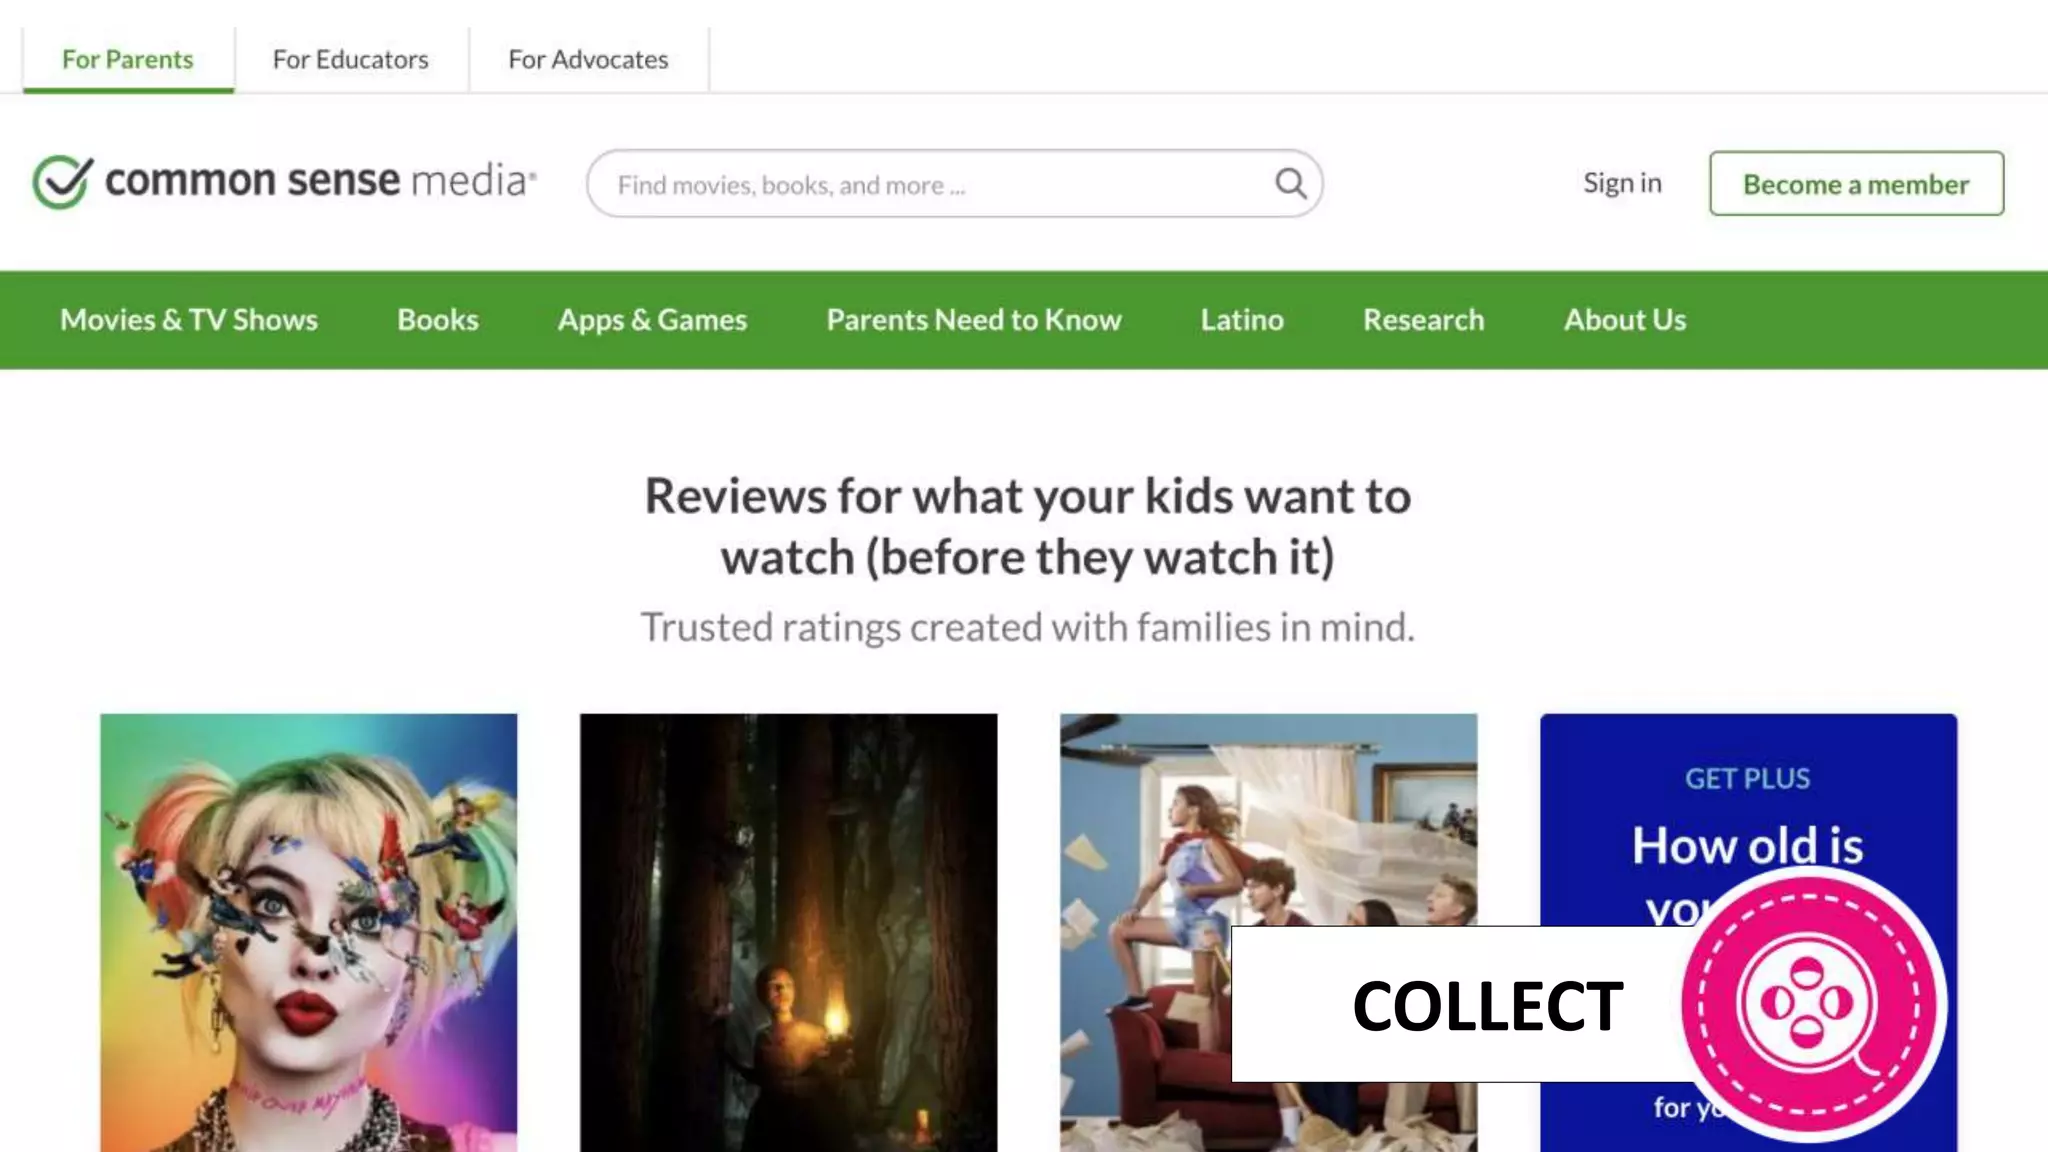Focus the Find movies, books search field
The height and width of the screenshot is (1152, 2048).
(x=955, y=184)
